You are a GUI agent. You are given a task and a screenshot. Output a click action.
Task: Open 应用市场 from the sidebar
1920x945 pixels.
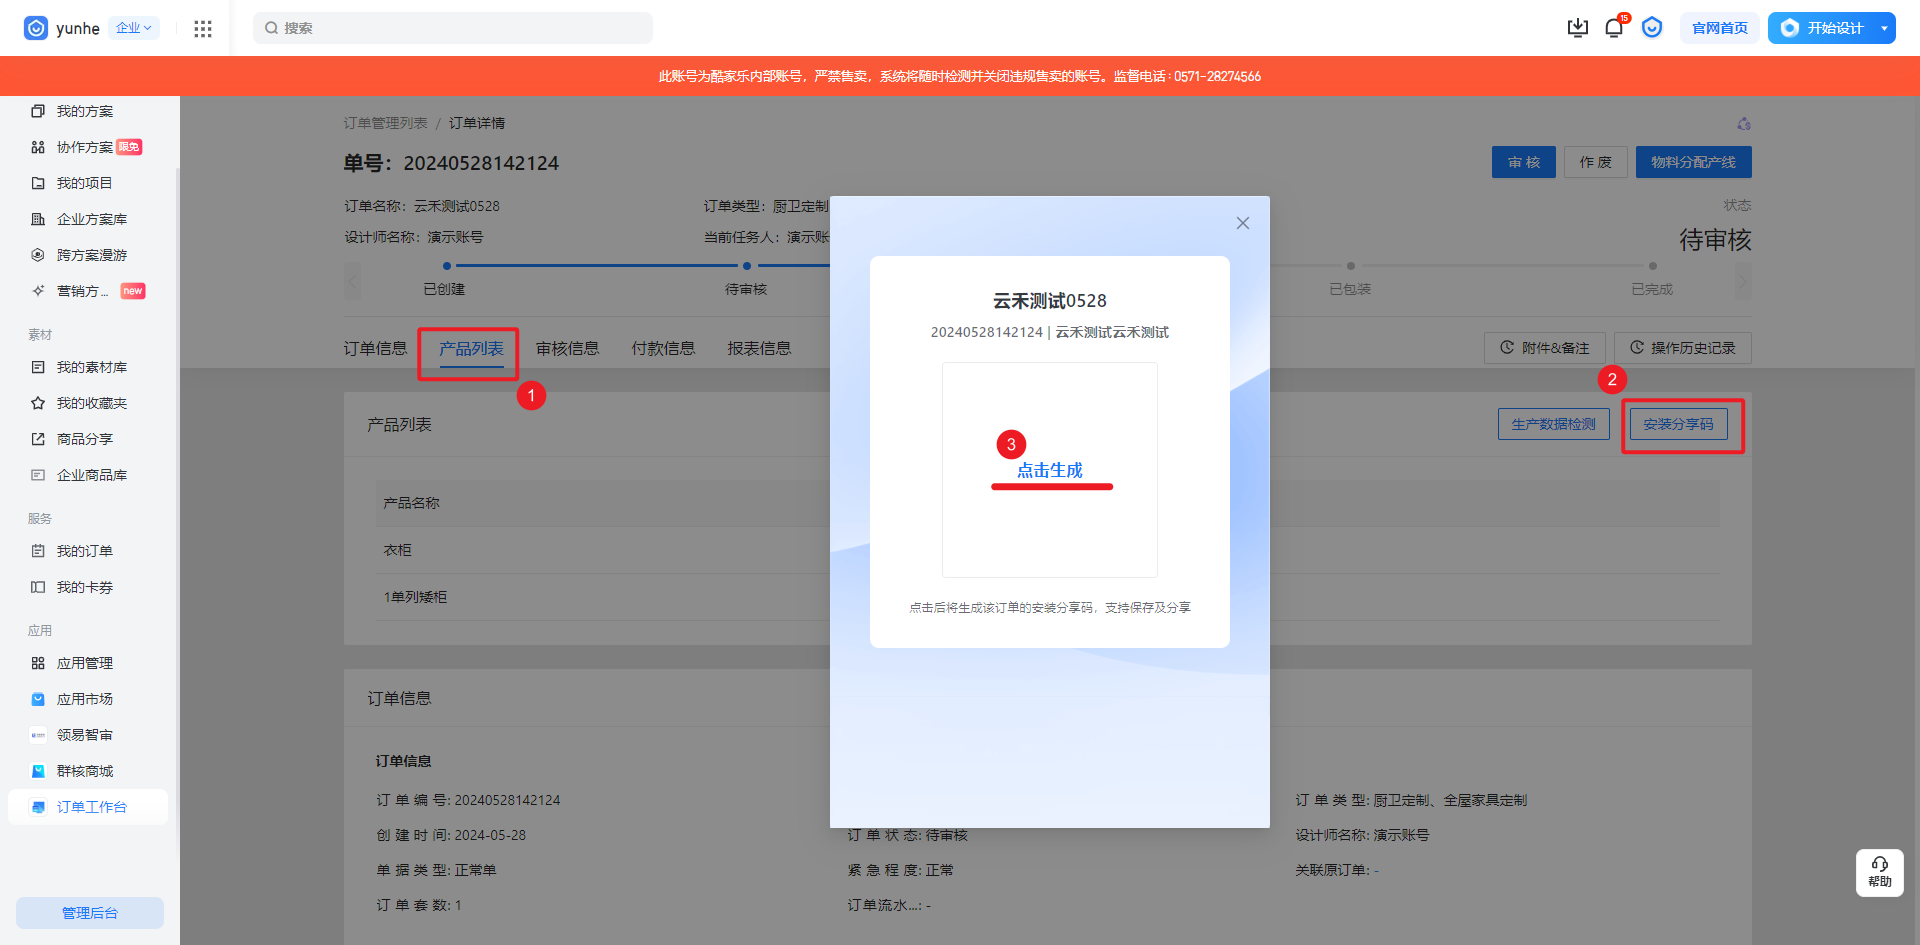[84, 699]
